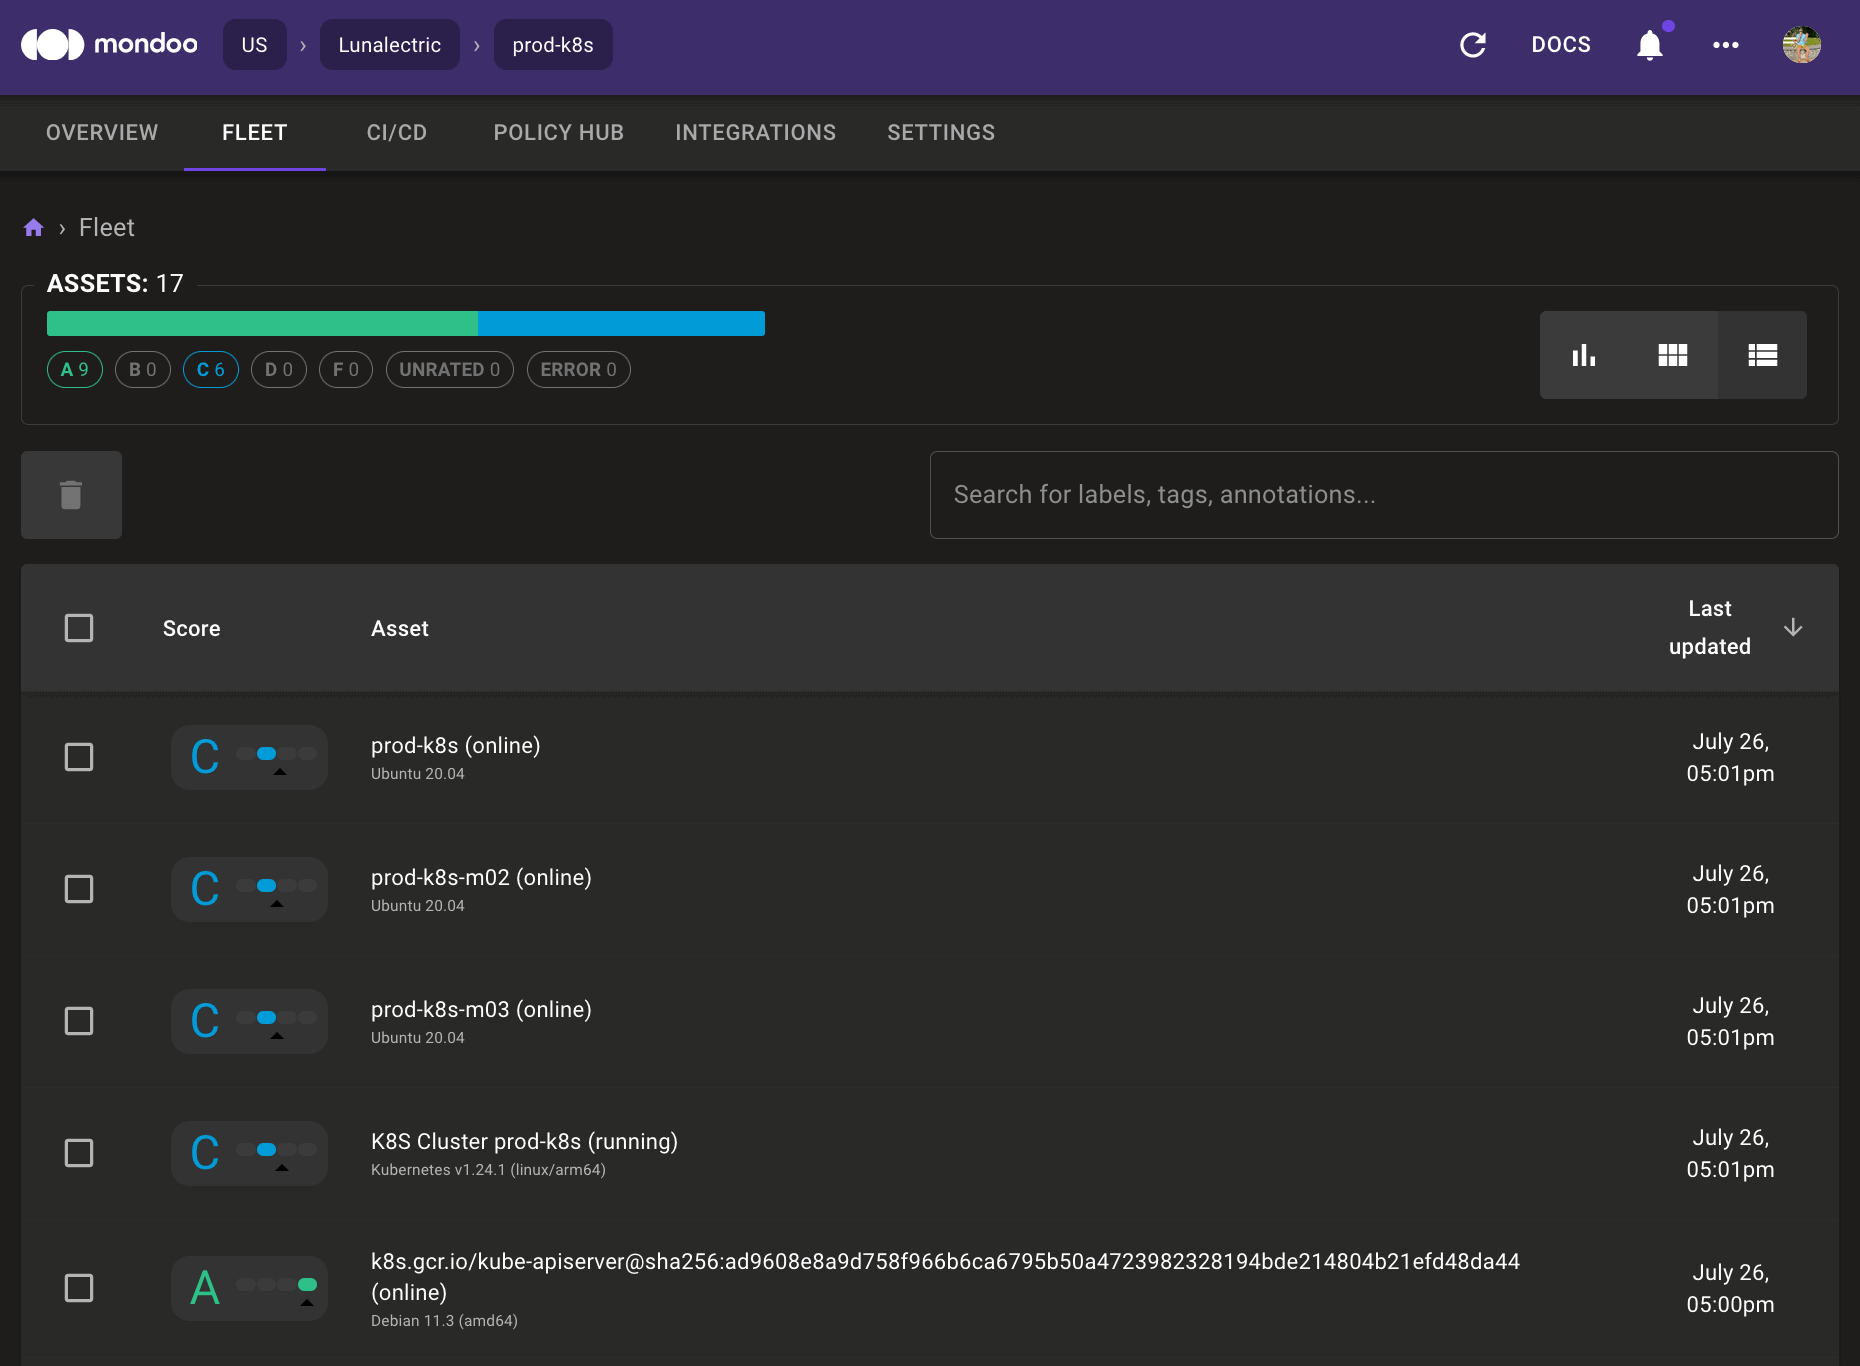Viewport: 1860px width, 1366px height.
Task: Select all assets with header checkbox
Action: 79,627
